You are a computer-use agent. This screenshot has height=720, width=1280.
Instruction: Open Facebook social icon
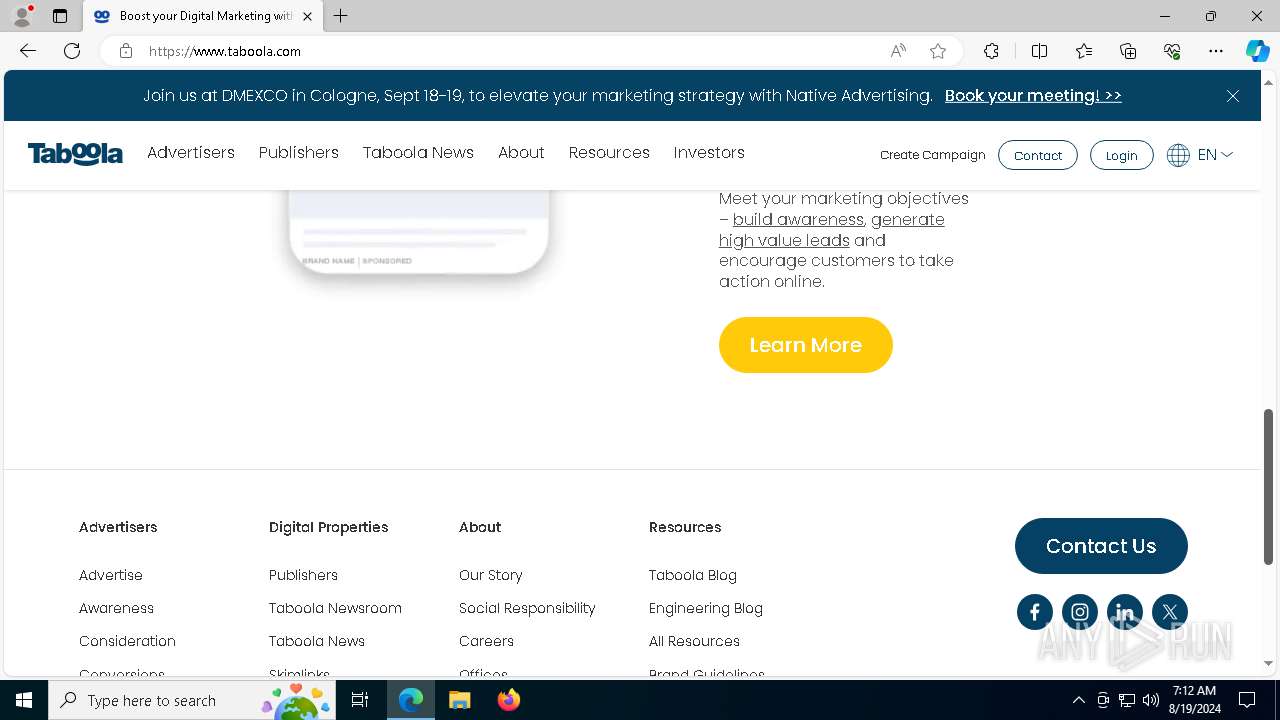click(x=1035, y=612)
